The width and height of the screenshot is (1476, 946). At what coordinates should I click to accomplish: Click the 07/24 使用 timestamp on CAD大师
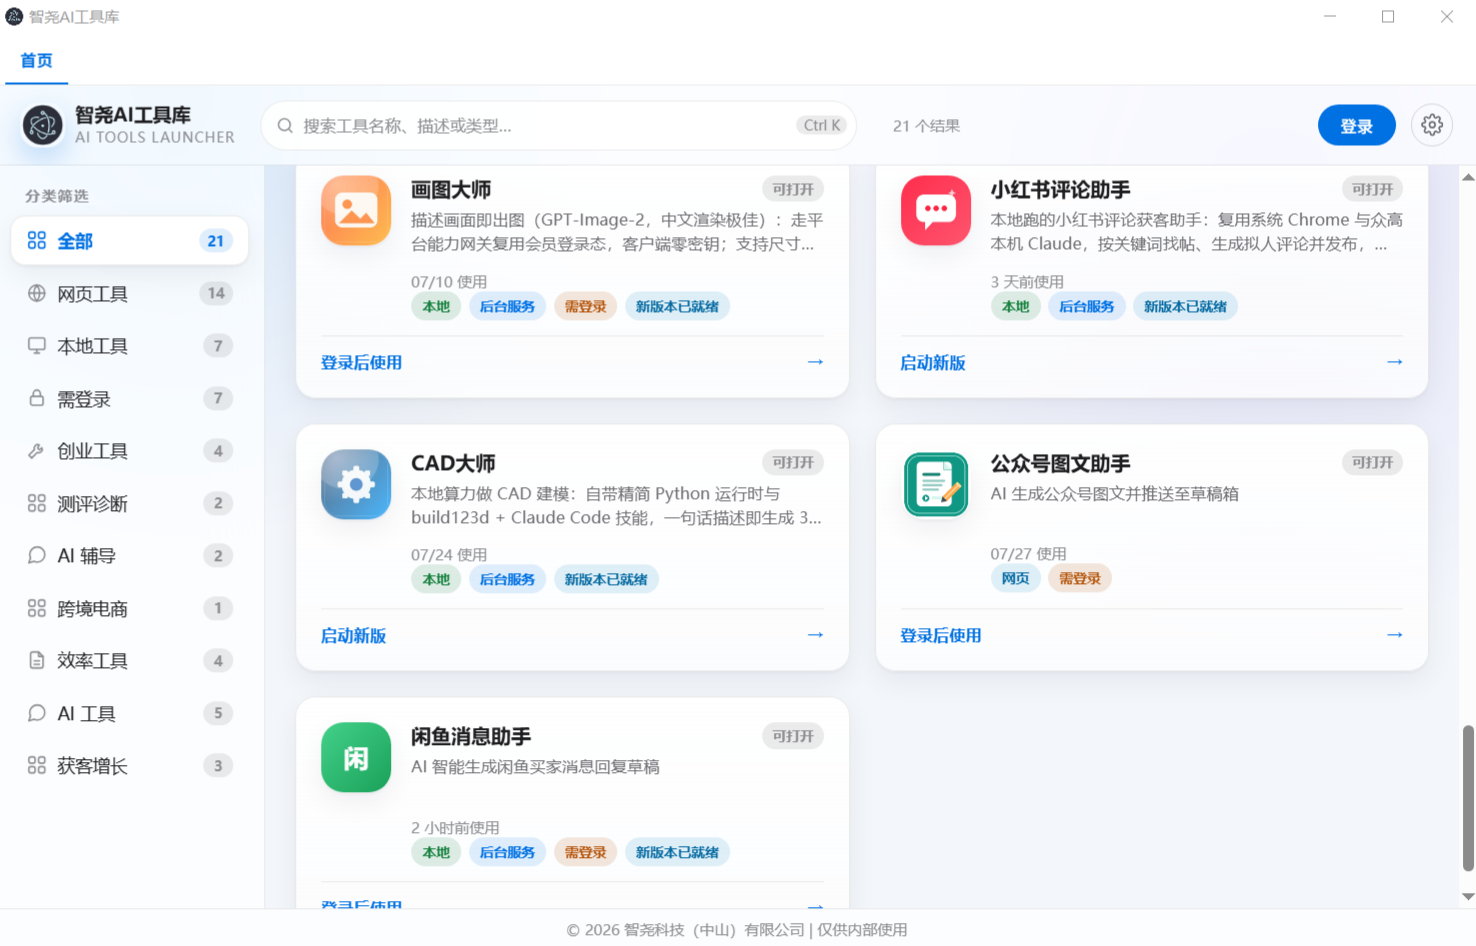click(449, 555)
